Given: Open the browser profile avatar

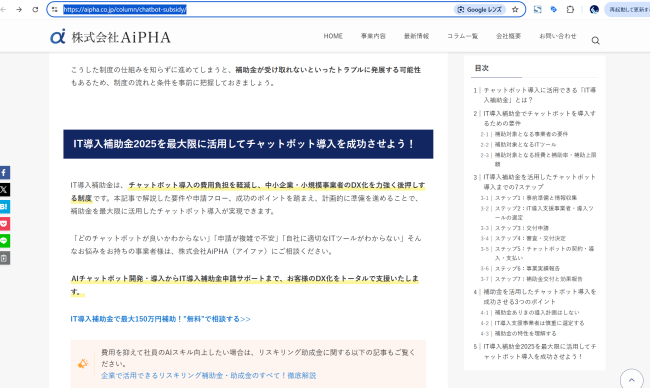Looking at the screenshot, I should click(x=594, y=10).
